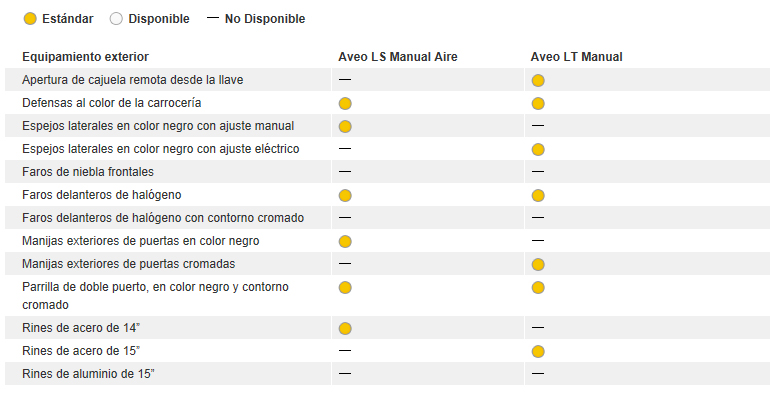770x406 pixels.
Task: Click Aveo LS dot for espejos ajuste manual
Action: 345,126
